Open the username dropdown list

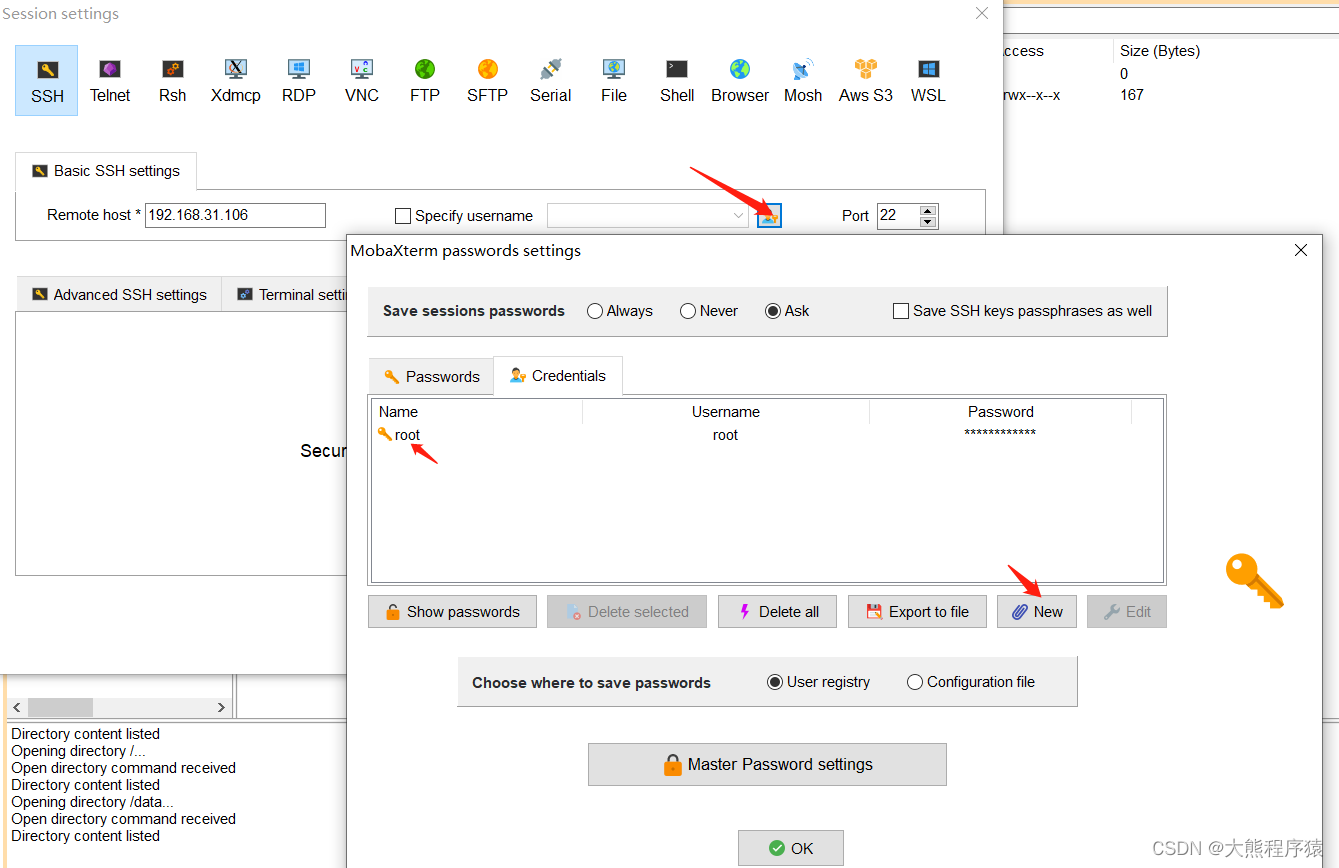coord(738,215)
